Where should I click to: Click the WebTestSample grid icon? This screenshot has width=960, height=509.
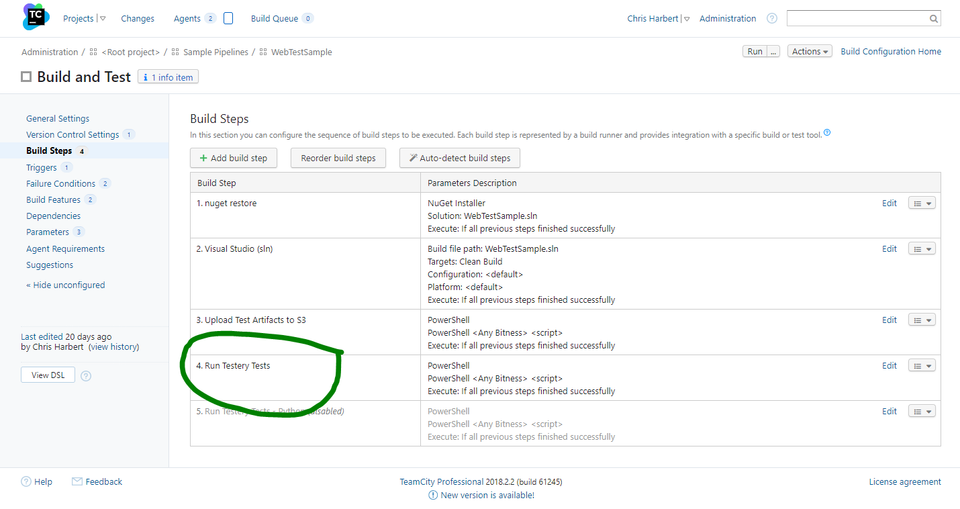pos(263,52)
